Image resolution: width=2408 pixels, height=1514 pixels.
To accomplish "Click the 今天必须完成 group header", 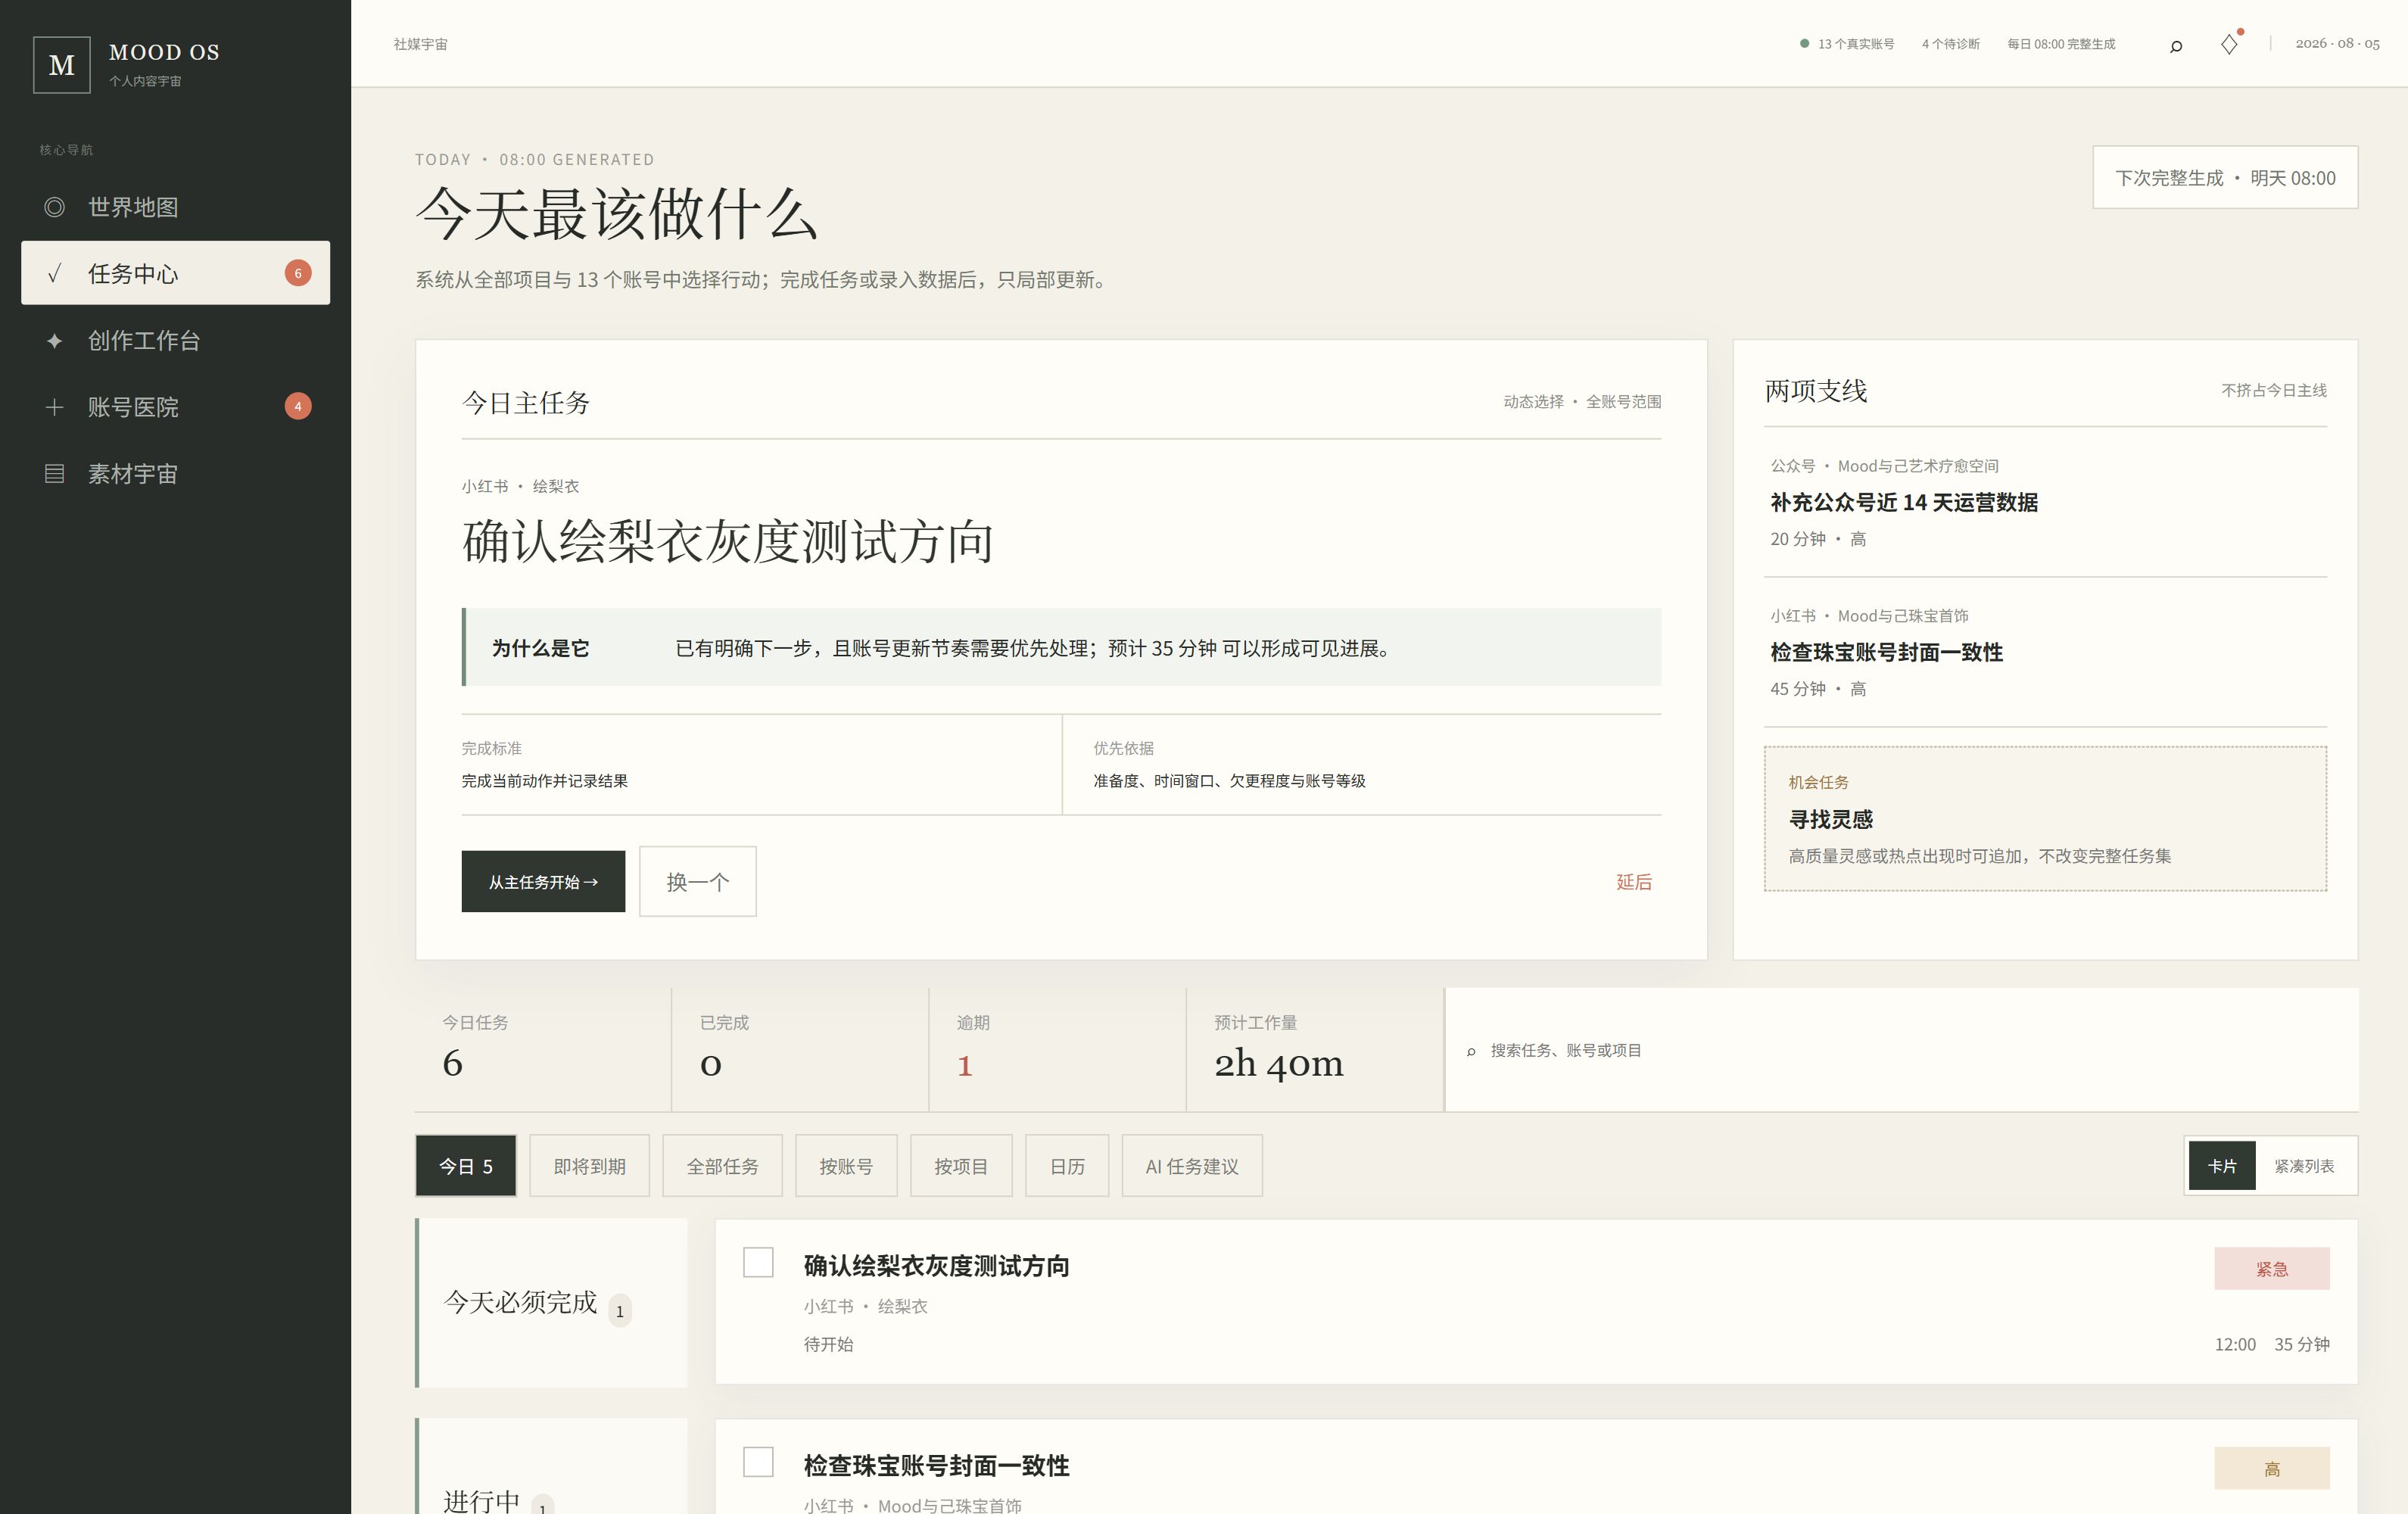I will 552,1303.
